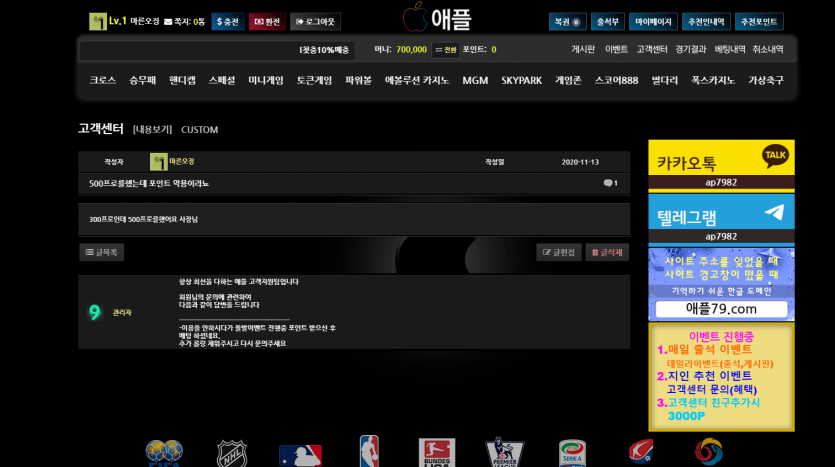Screen dimensions: 835x467
Task: Select the 폭스카지노 menu item
Action: pyautogui.click(x=713, y=80)
